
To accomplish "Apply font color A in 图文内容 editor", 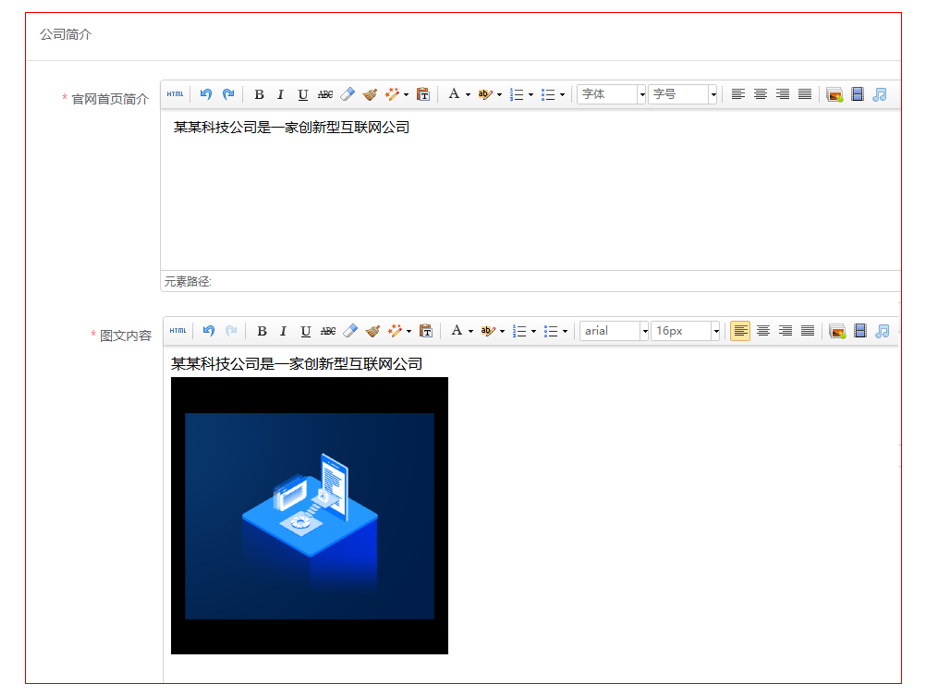I will click(456, 331).
